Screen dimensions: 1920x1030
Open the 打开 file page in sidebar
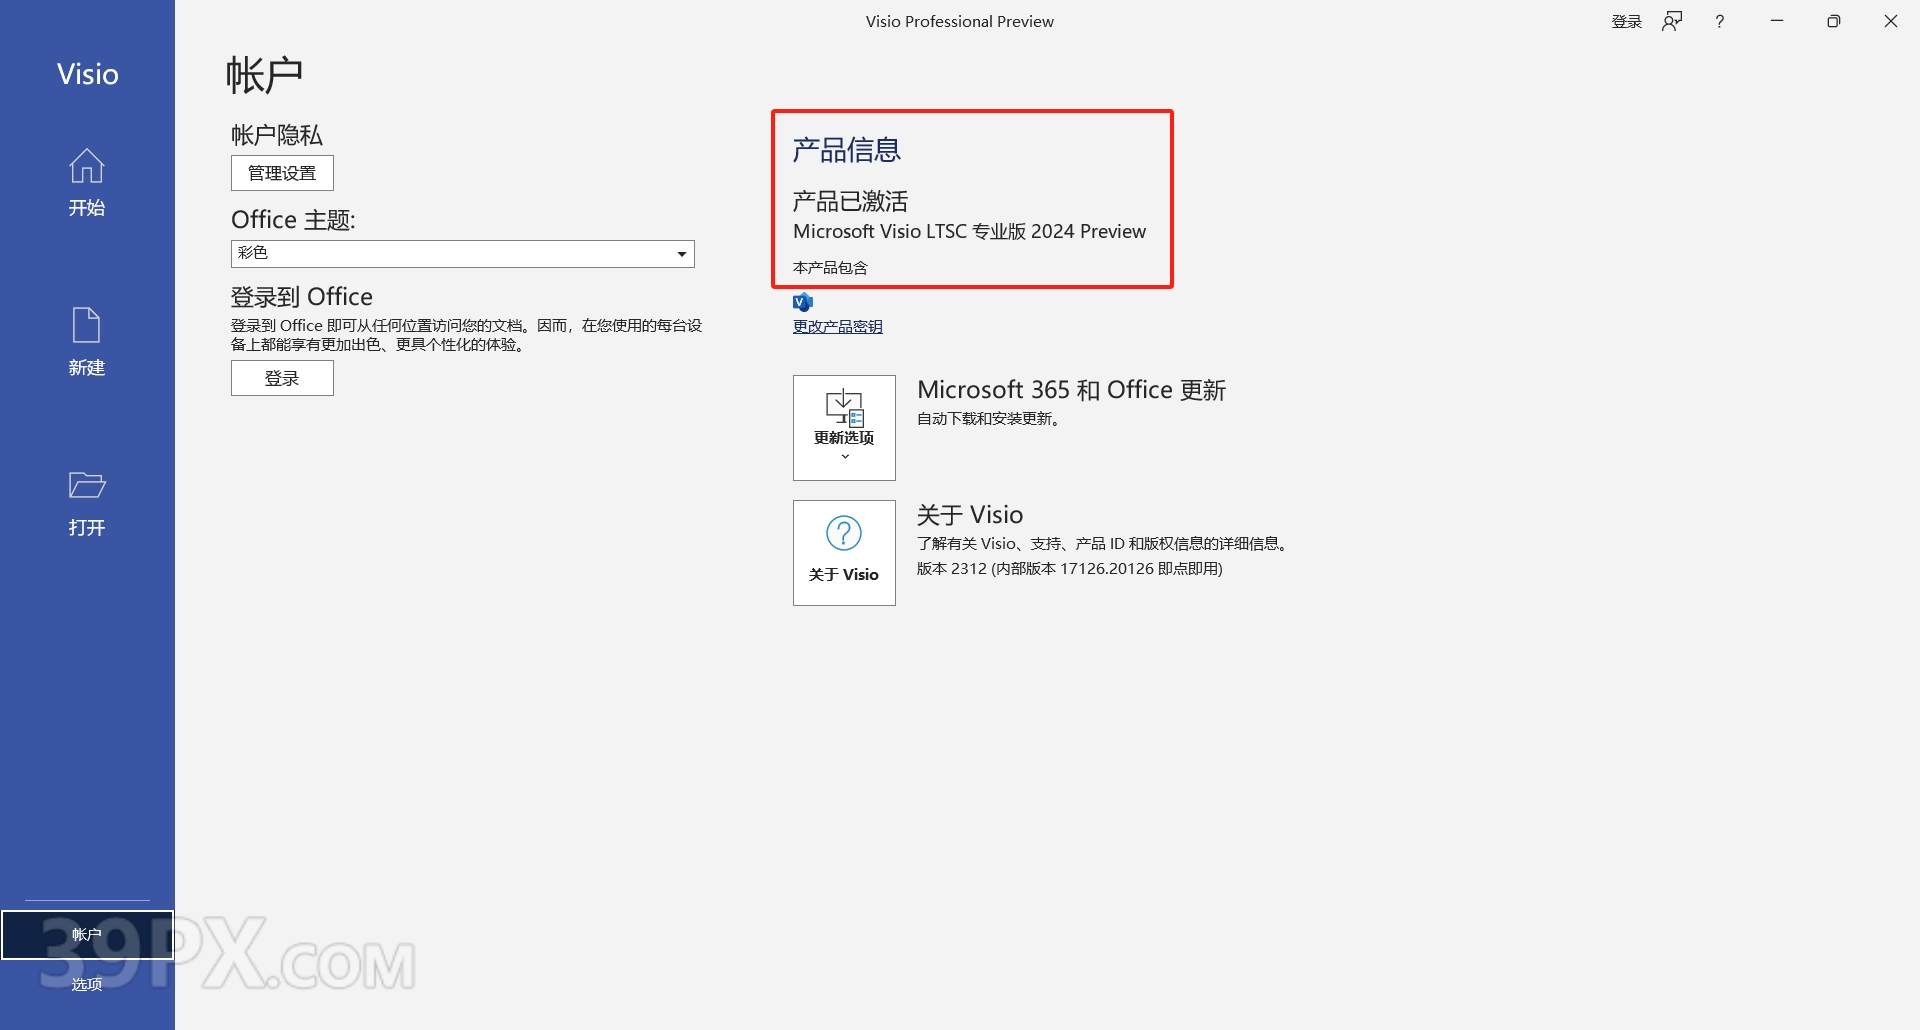(x=87, y=503)
